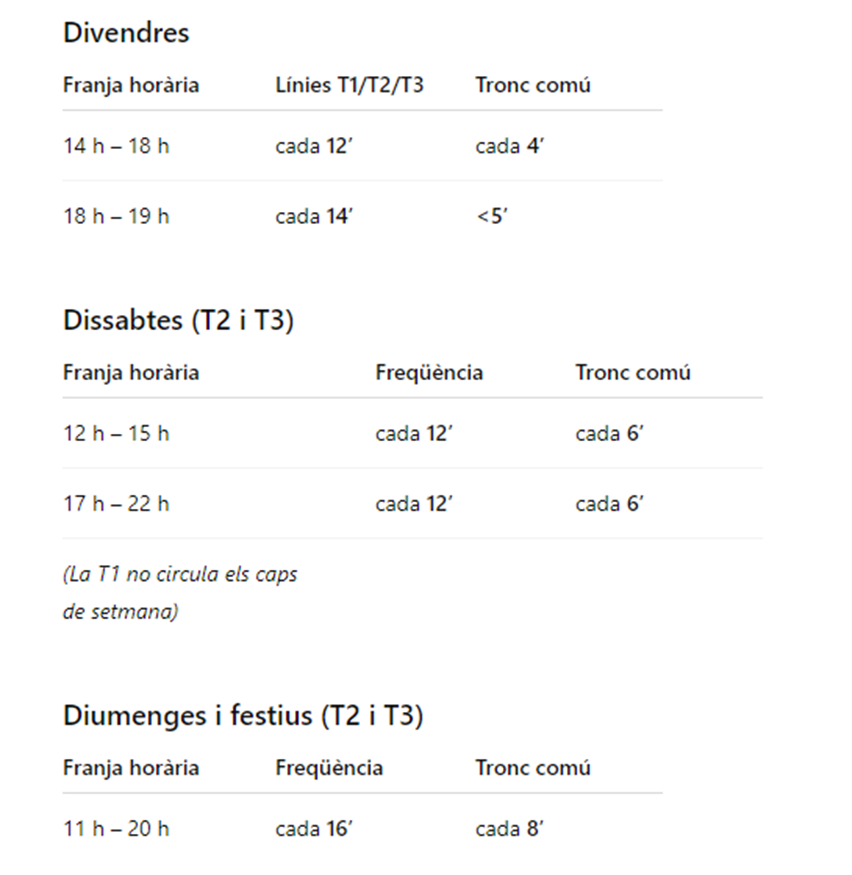Click the 14 h – 18 h time slot

[116, 146]
